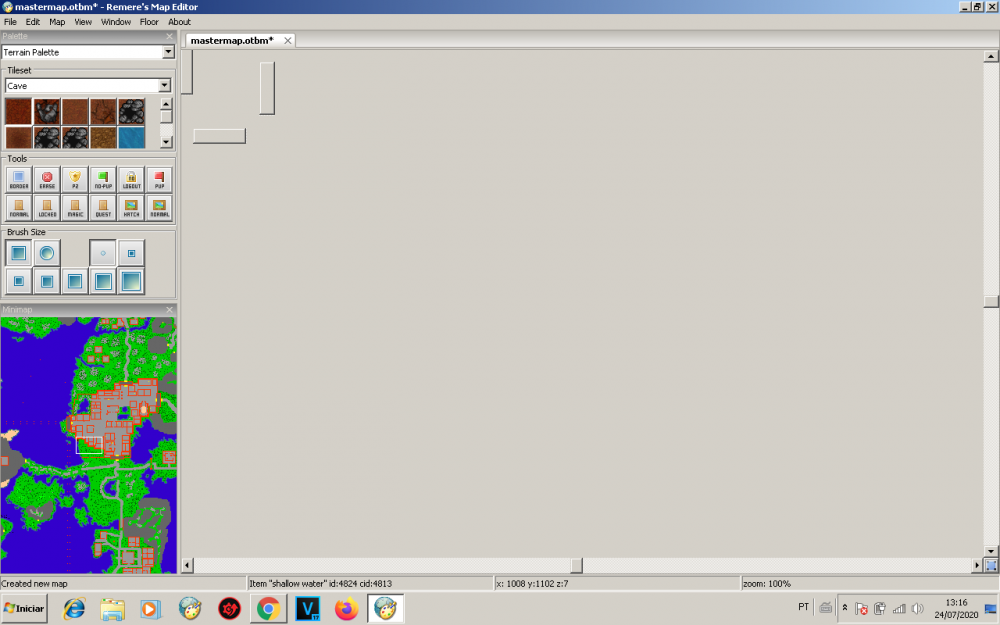Viewport: 1000px width, 625px height.
Task: Click the map view scroll down arrow
Action: point(990,552)
